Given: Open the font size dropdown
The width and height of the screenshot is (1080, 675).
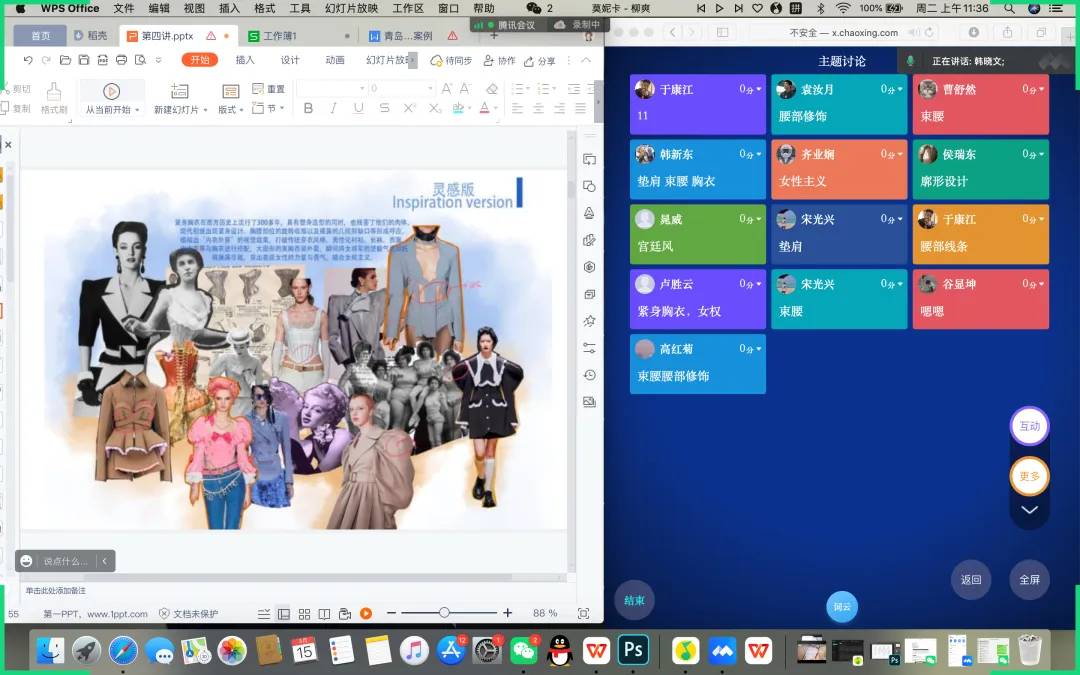Looking at the screenshot, I should pos(430,88).
